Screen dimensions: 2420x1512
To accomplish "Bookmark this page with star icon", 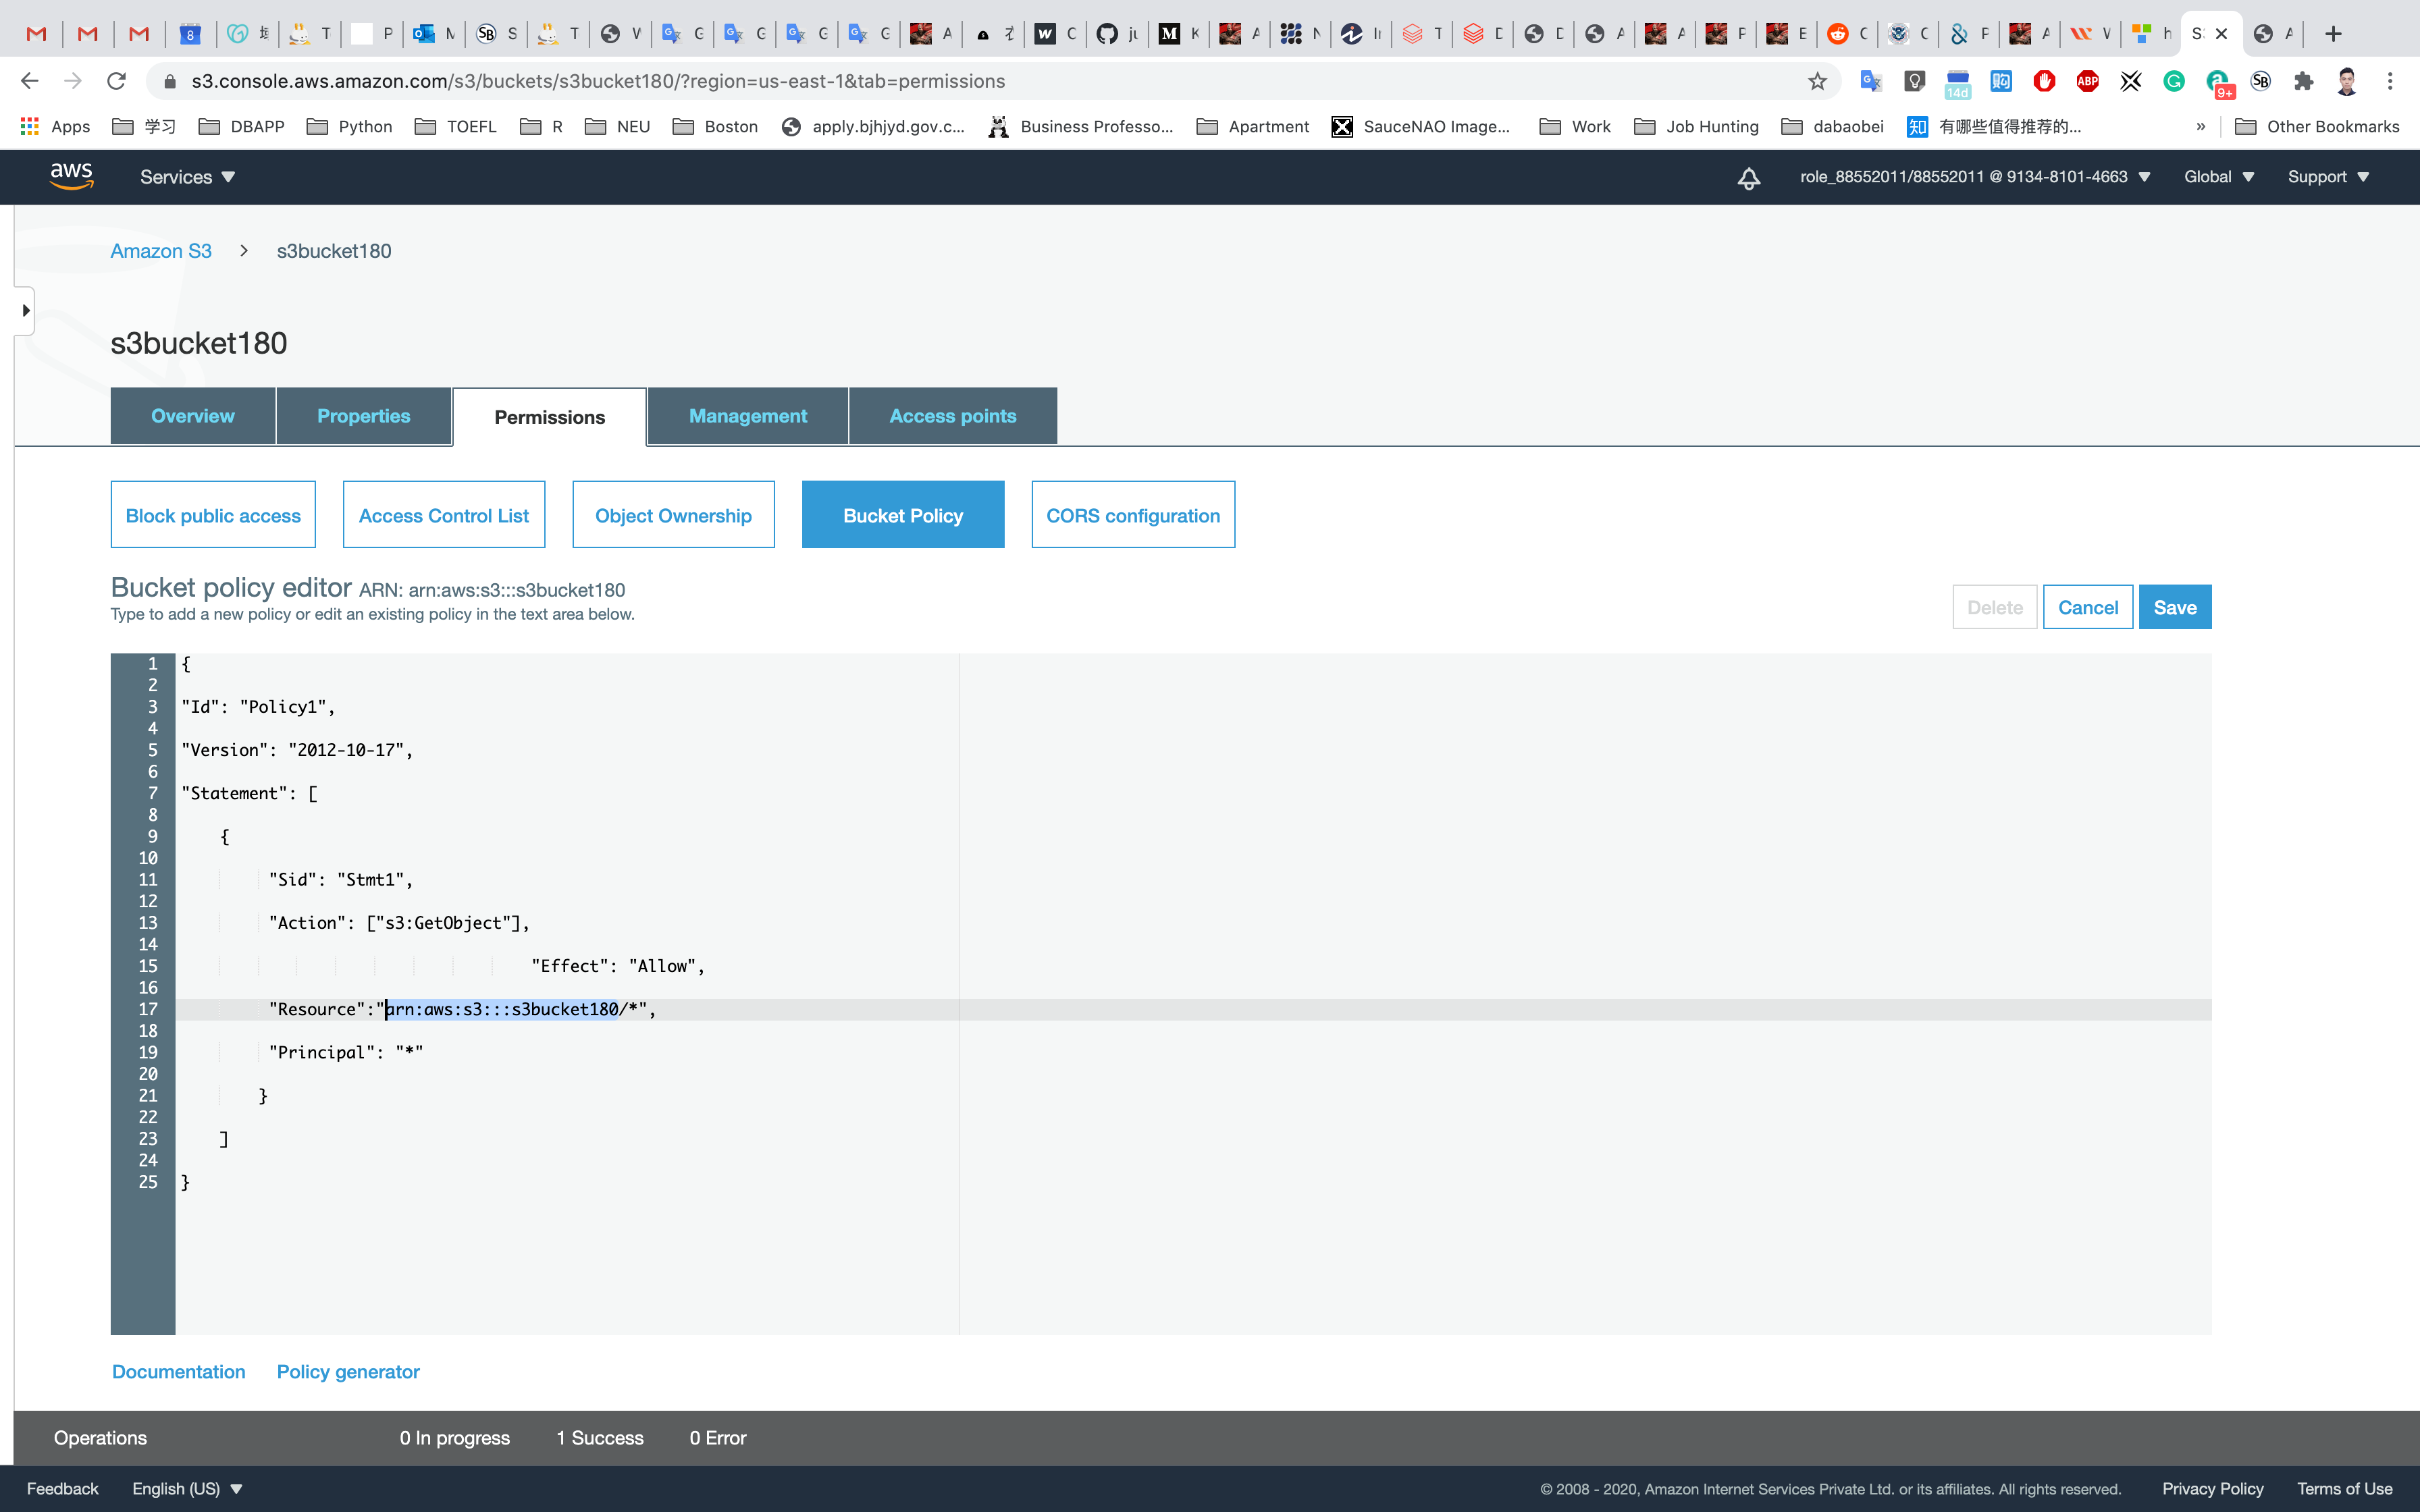I will click(1817, 81).
